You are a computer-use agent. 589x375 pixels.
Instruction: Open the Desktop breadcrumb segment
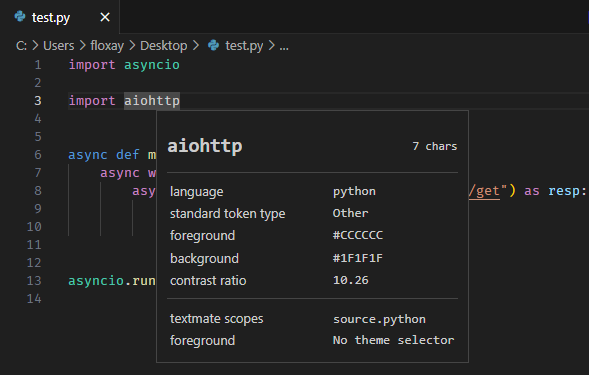tap(164, 46)
